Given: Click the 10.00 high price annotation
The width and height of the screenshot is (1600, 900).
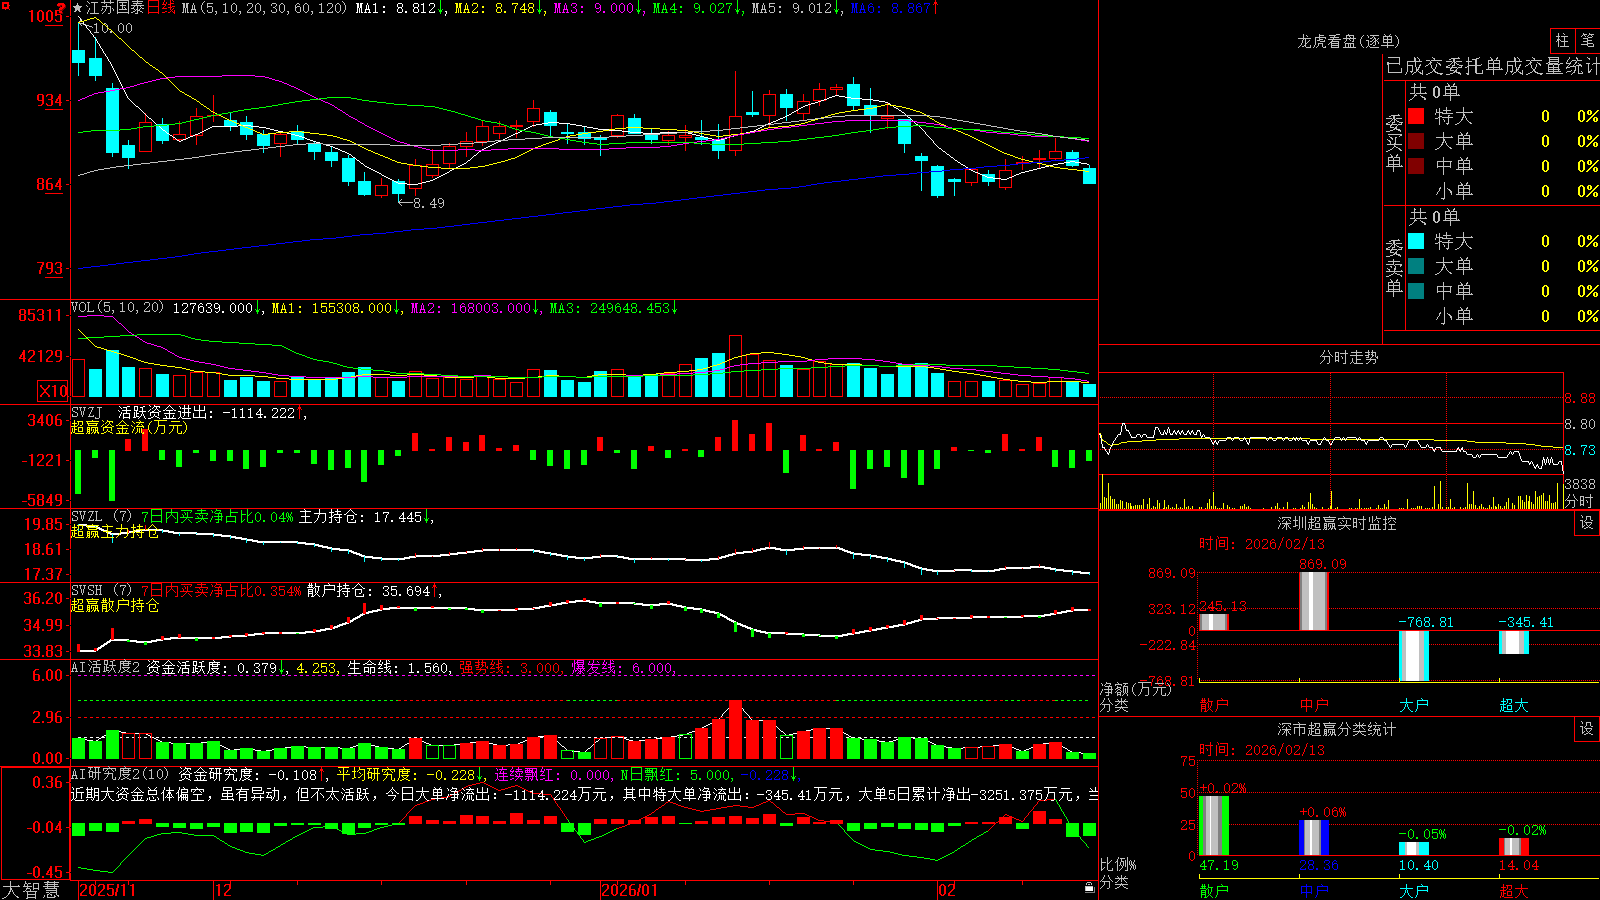Looking at the screenshot, I should [x=112, y=28].
